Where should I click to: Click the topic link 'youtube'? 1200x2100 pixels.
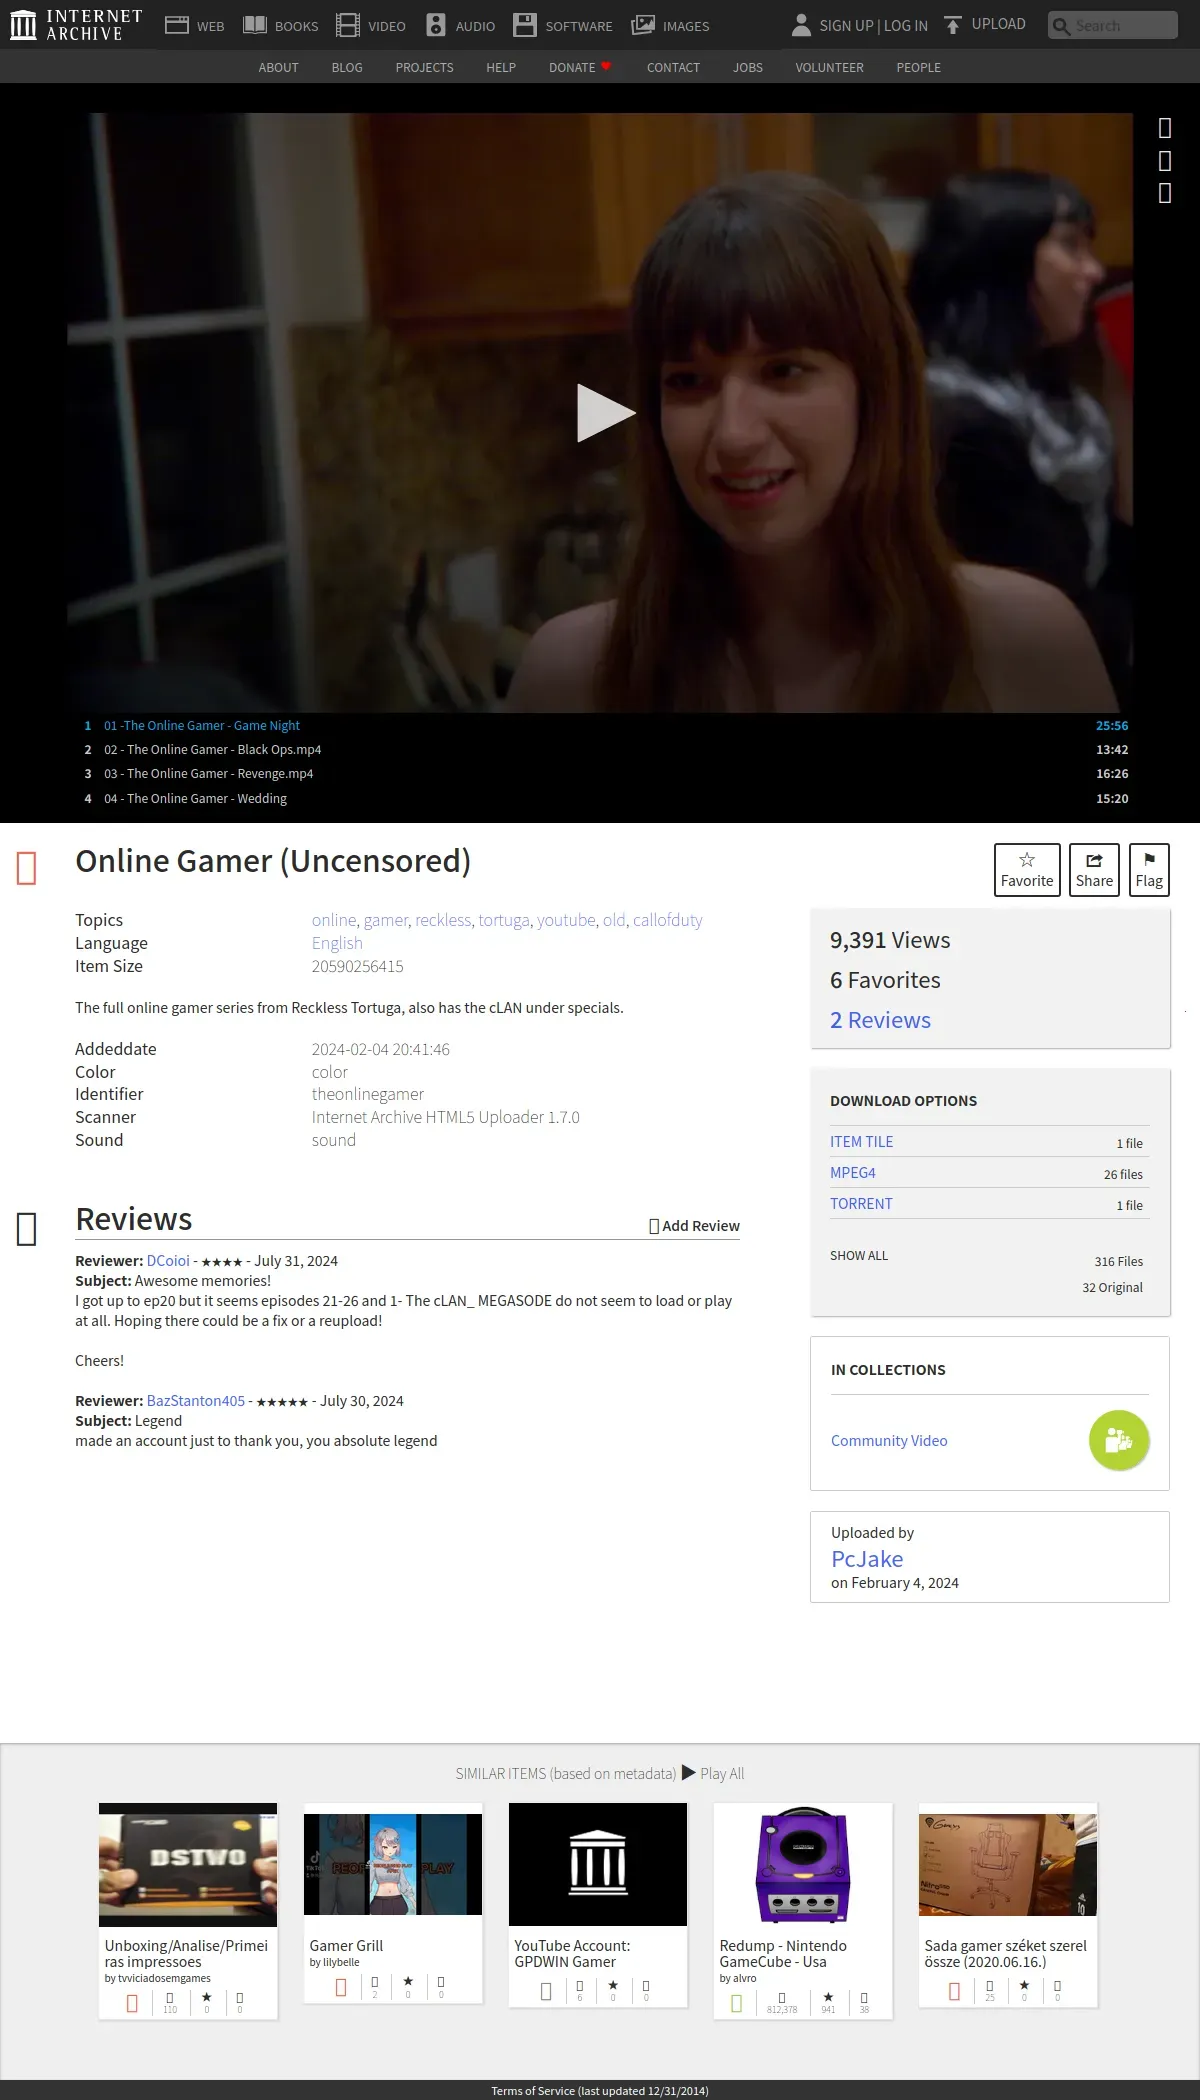pyautogui.click(x=566, y=920)
